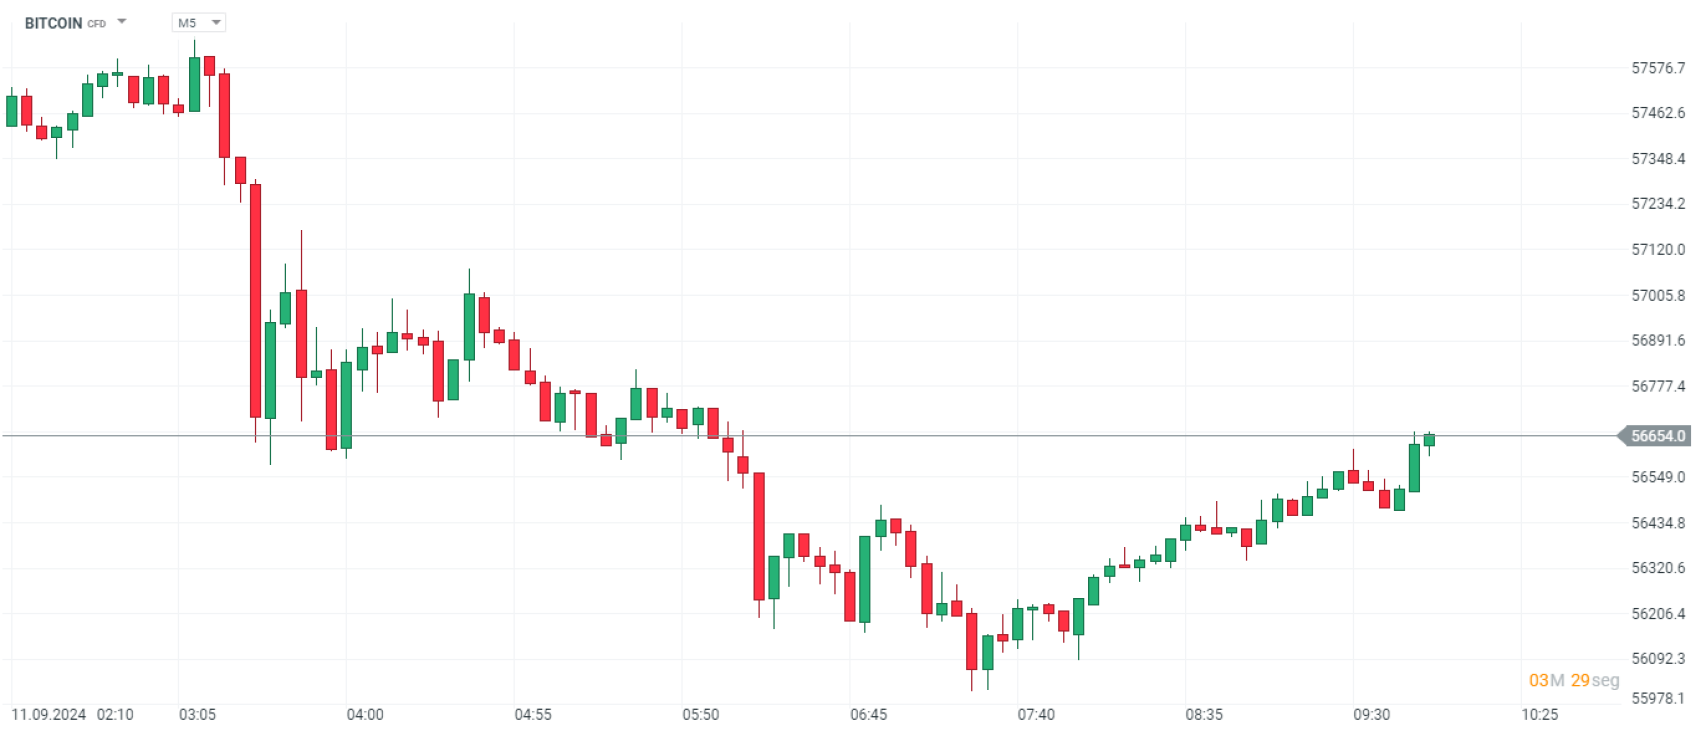Image resolution: width=1706 pixels, height=736 pixels.
Task: Click the latest green candle at chart's right end
Action: point(1429,440)
